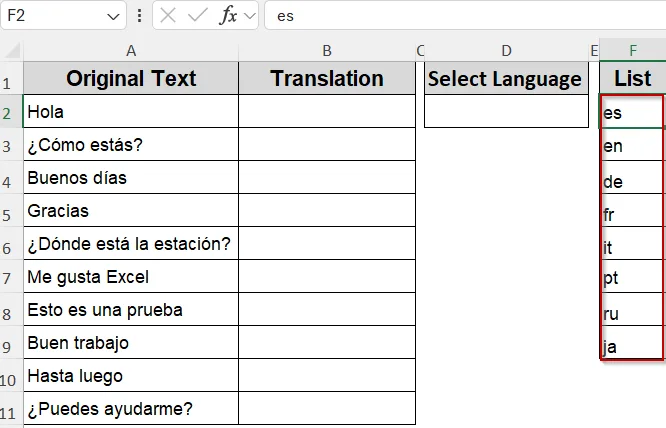Select cell containing Gracias
This screenshot has width=666, height=428.
pyautogui.click(x=131, y=210)
